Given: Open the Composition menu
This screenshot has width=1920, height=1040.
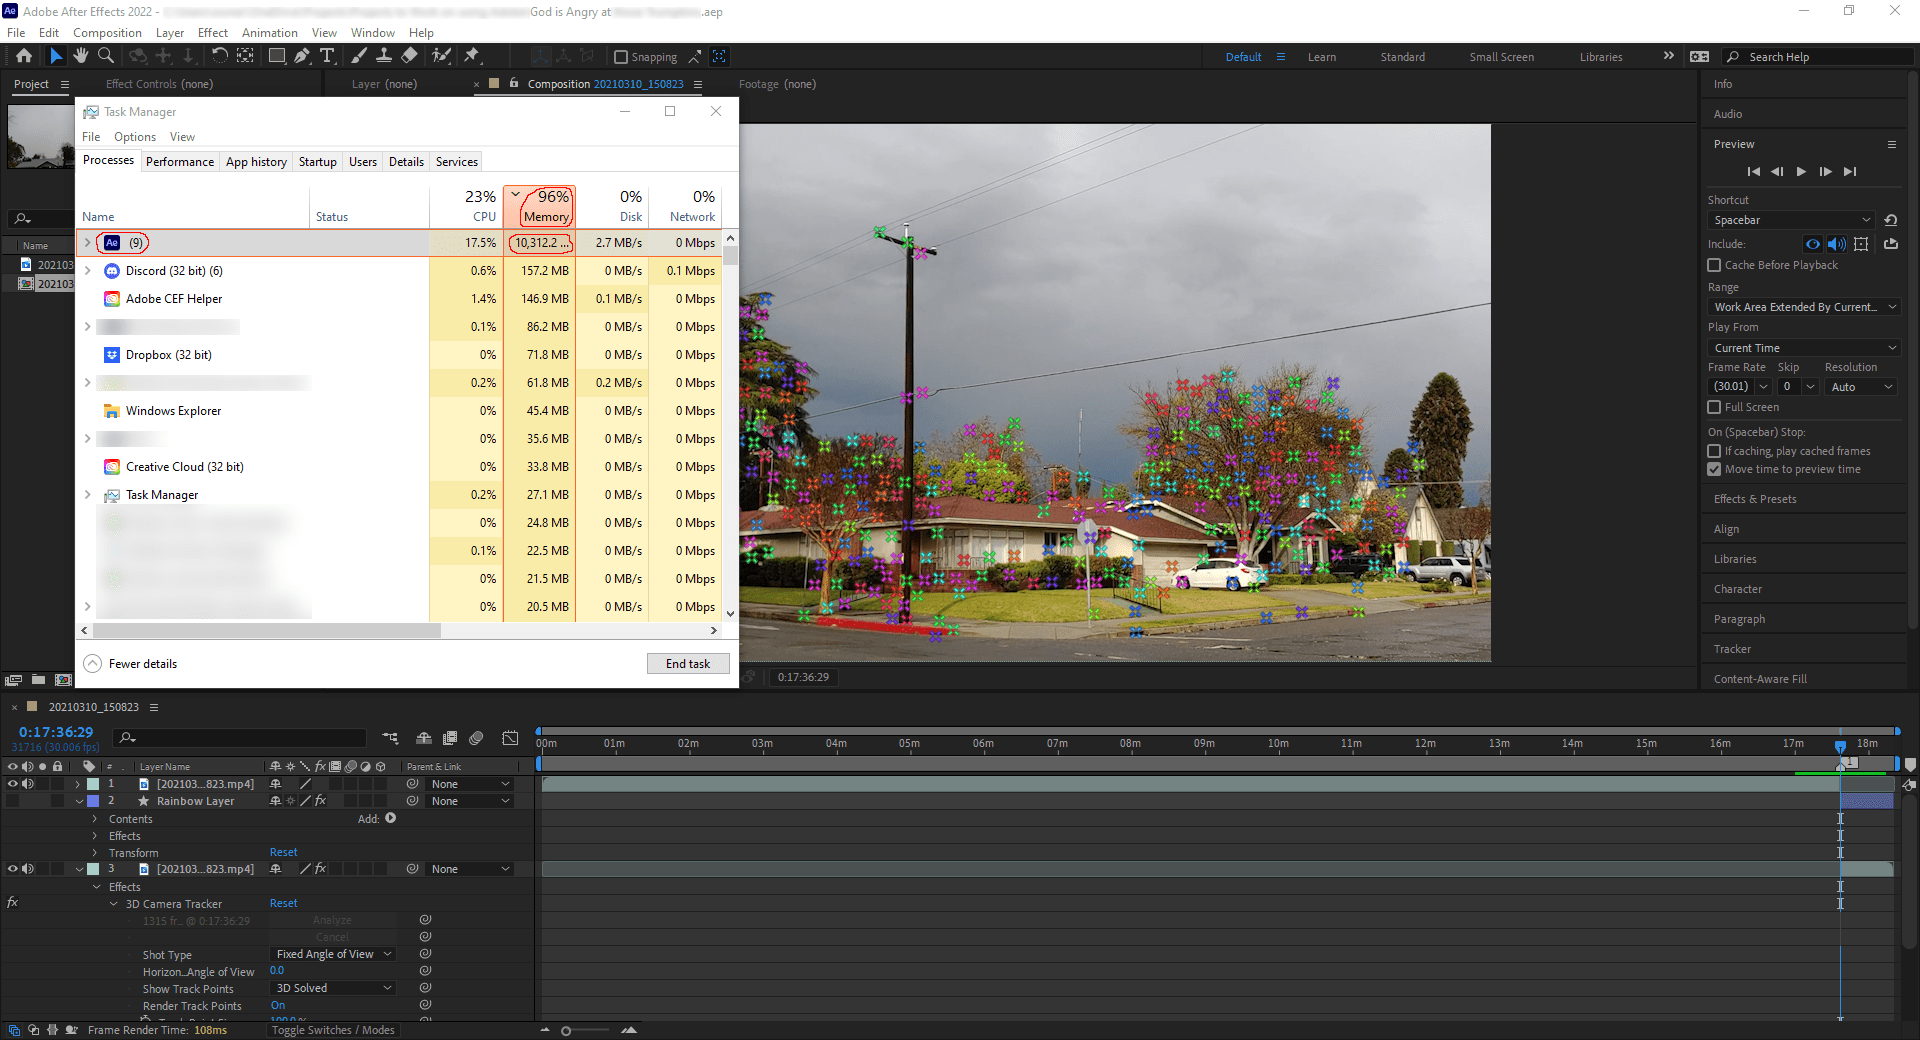Looking at the screenshot, I should pyautogui.click(x=107, y=32).
